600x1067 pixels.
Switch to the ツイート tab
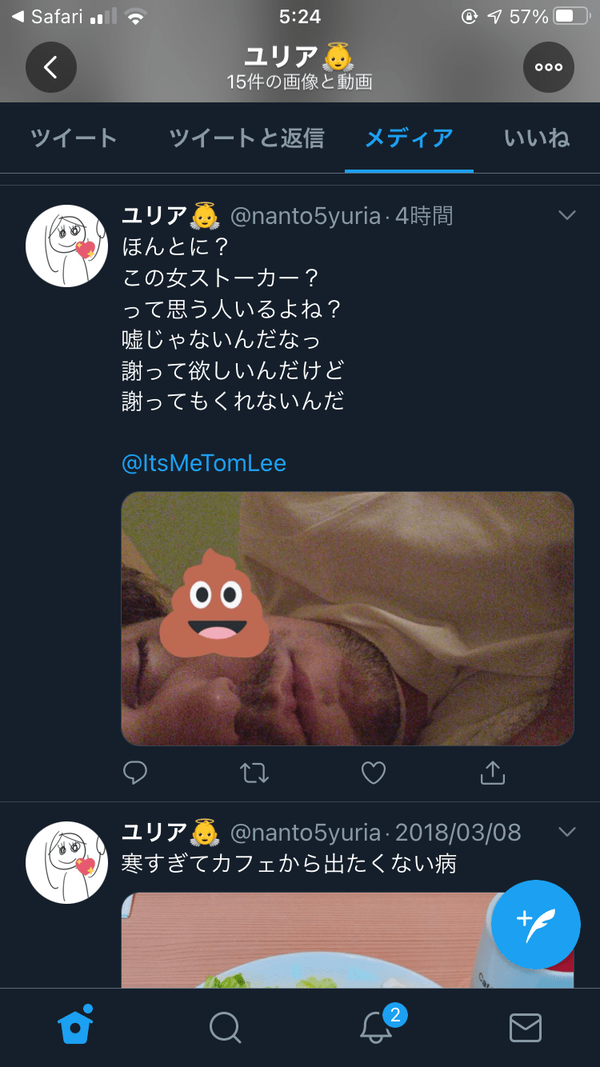pyautogui.click(x=74, y=138)
